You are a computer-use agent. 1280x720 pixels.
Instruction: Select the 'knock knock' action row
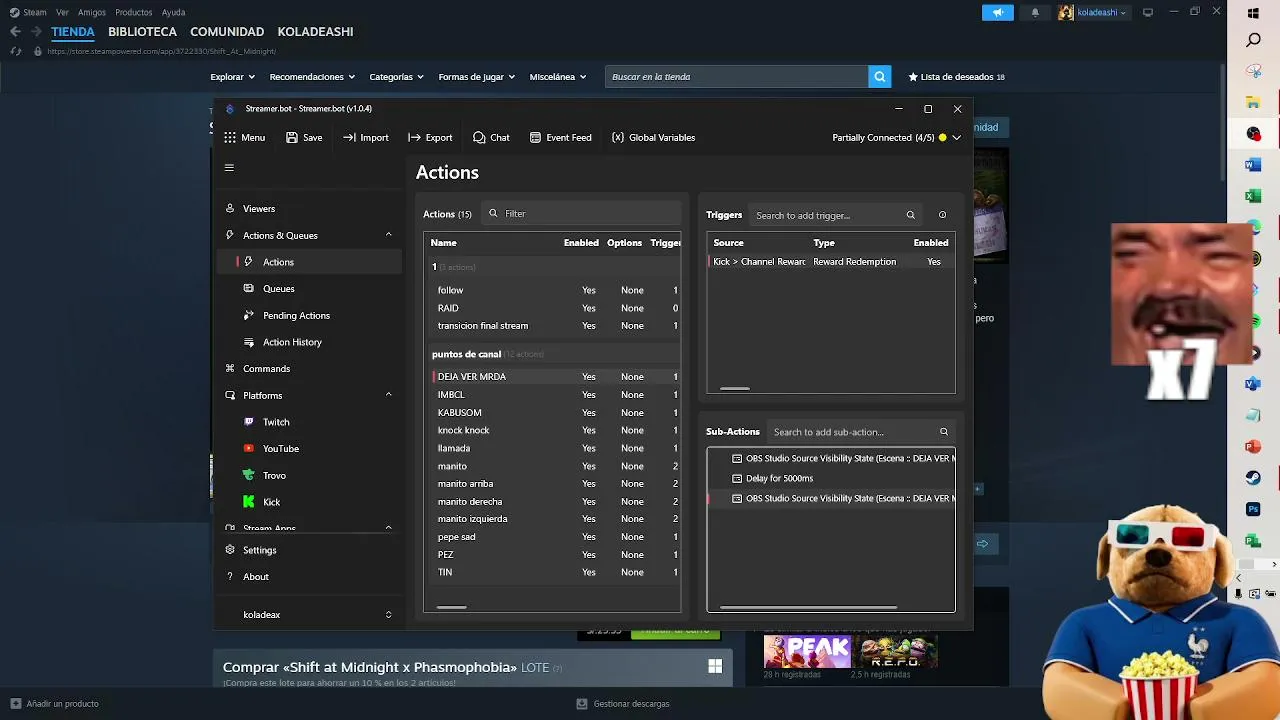tap(556, 431)
